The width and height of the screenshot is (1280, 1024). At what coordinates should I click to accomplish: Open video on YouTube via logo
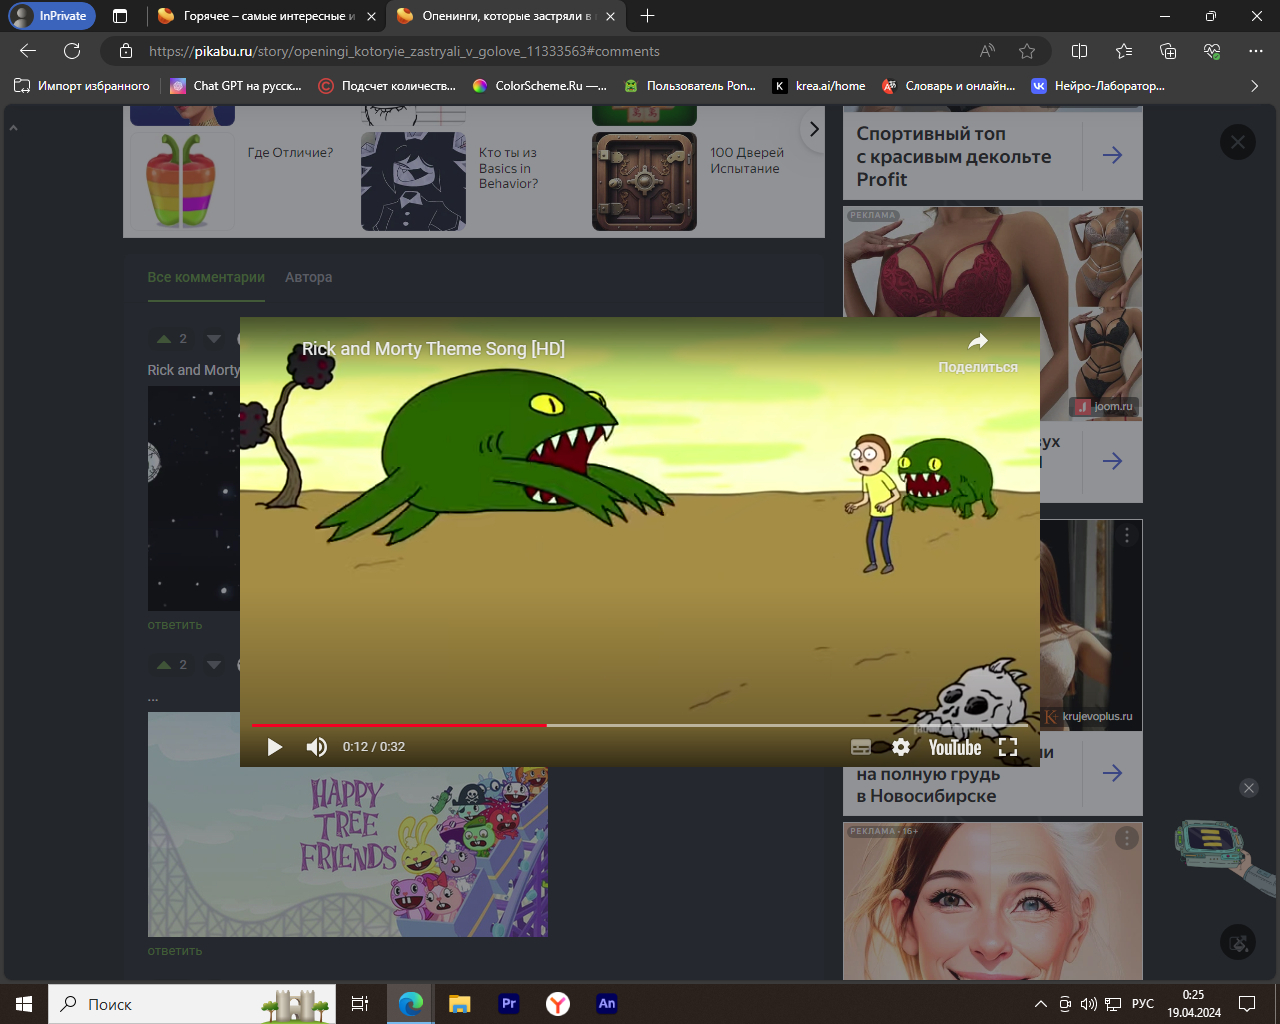pyautogui.click(x=955, y=747)
